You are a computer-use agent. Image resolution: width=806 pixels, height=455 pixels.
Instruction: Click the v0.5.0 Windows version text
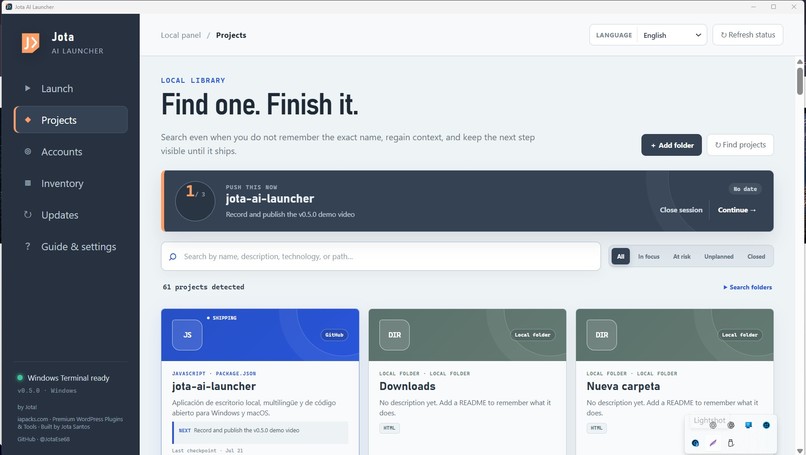(47, 391)
